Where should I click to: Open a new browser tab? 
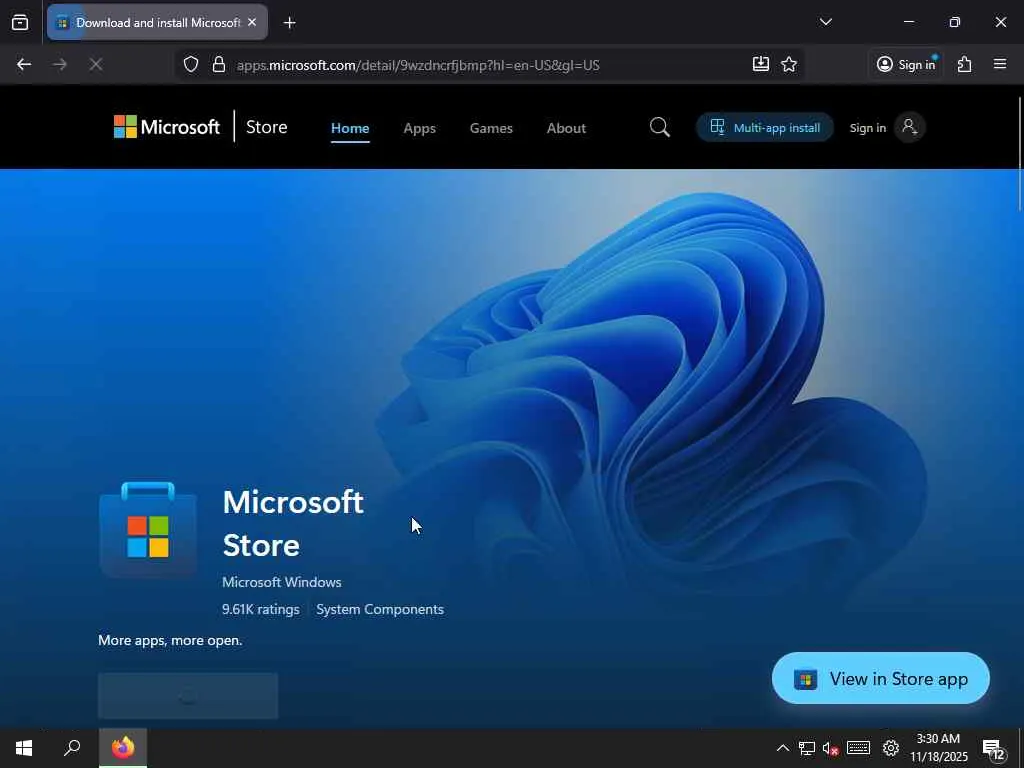click(289, 23)
